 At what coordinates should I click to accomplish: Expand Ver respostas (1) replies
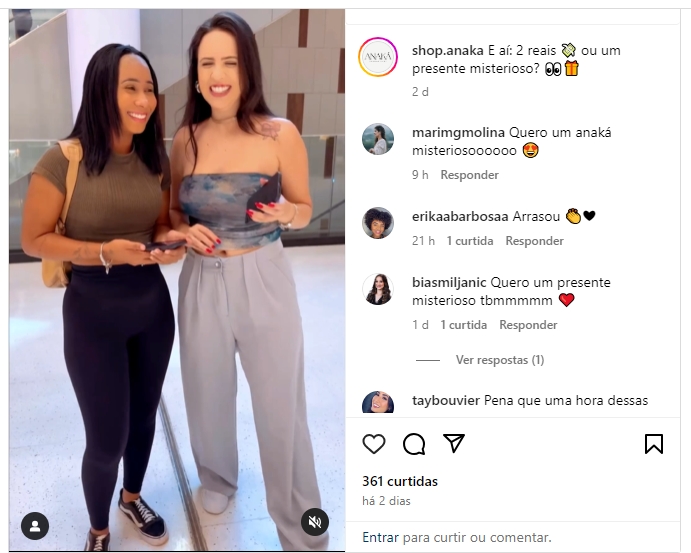coord(500,360)
